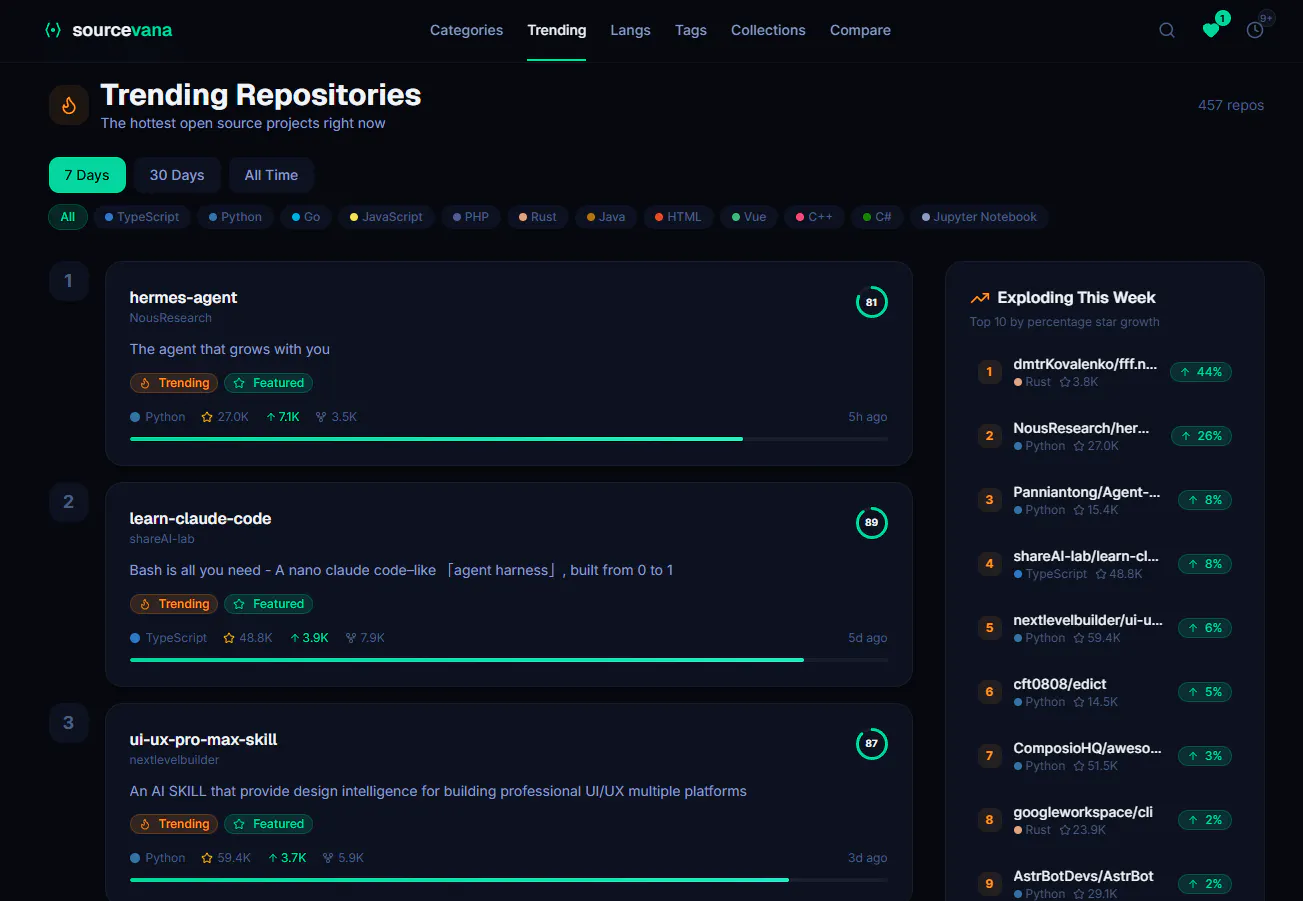Screen dimensions: 1303x901
Task: Click the star icon in the ui-ux-pro-max-skill card
Action: 207,858
